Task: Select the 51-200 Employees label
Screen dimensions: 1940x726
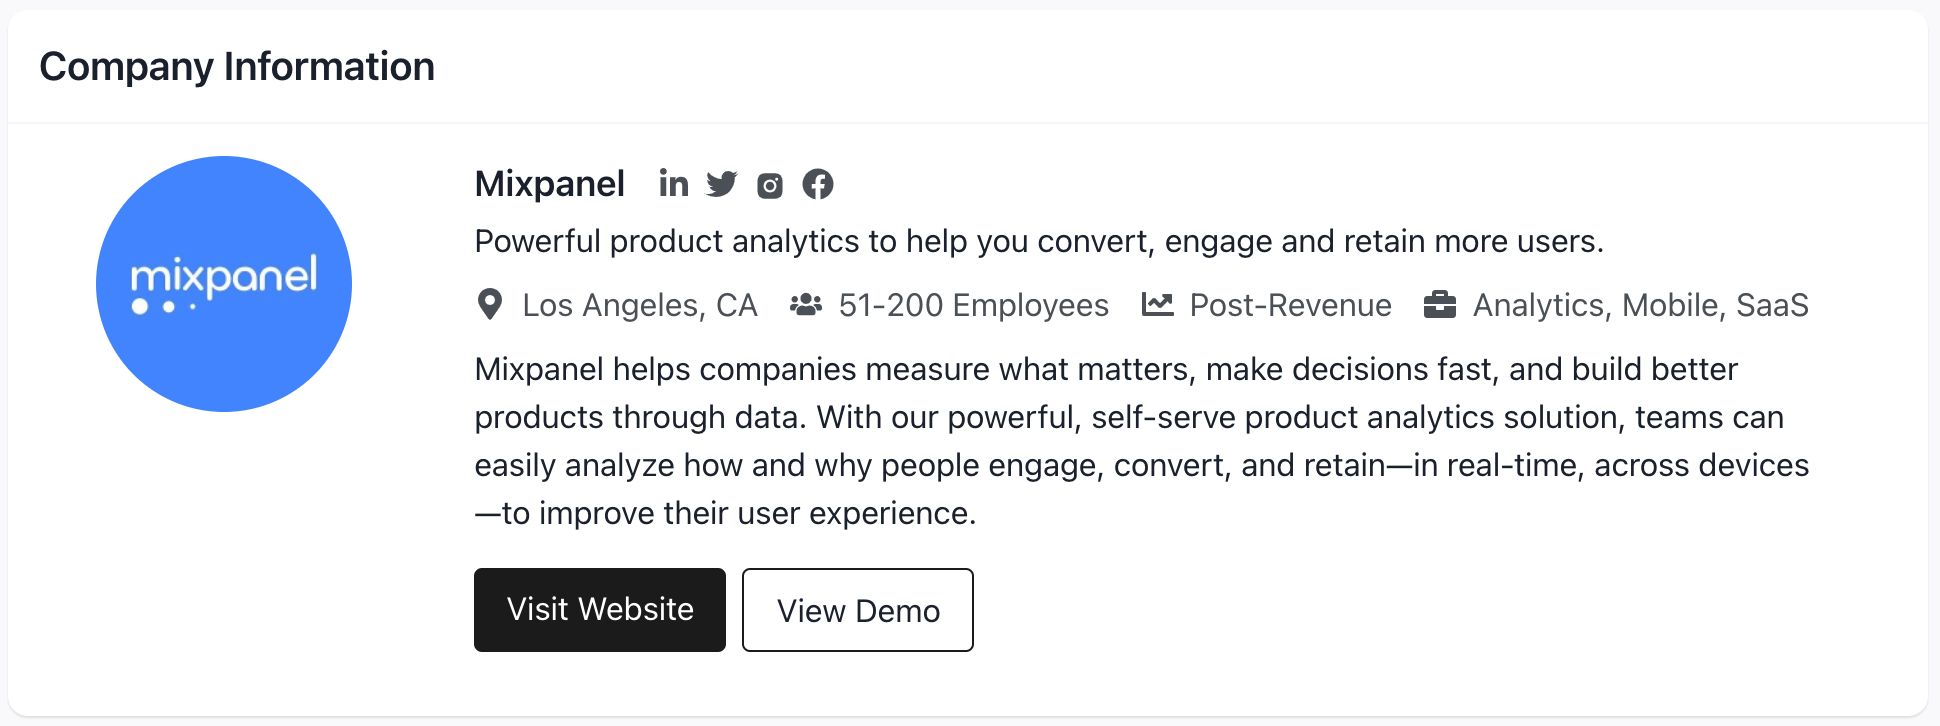Action: tap(973, 305)
